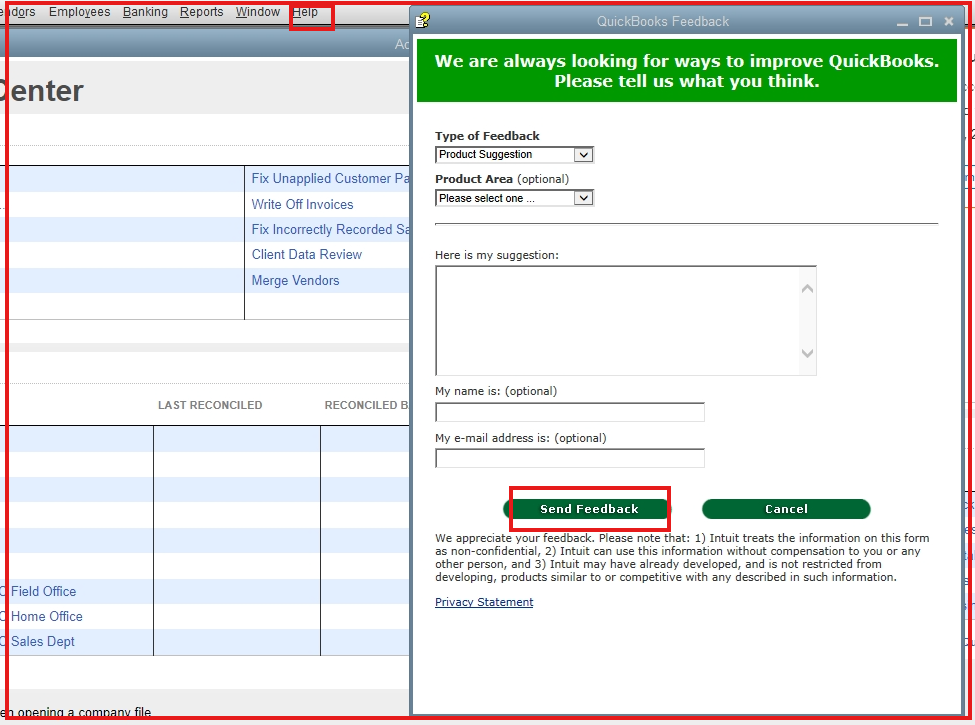Image resolution: width=975 pixels, height=725 pixels.
Task: Open the Employees menu
Action: [x=80, y=12]
